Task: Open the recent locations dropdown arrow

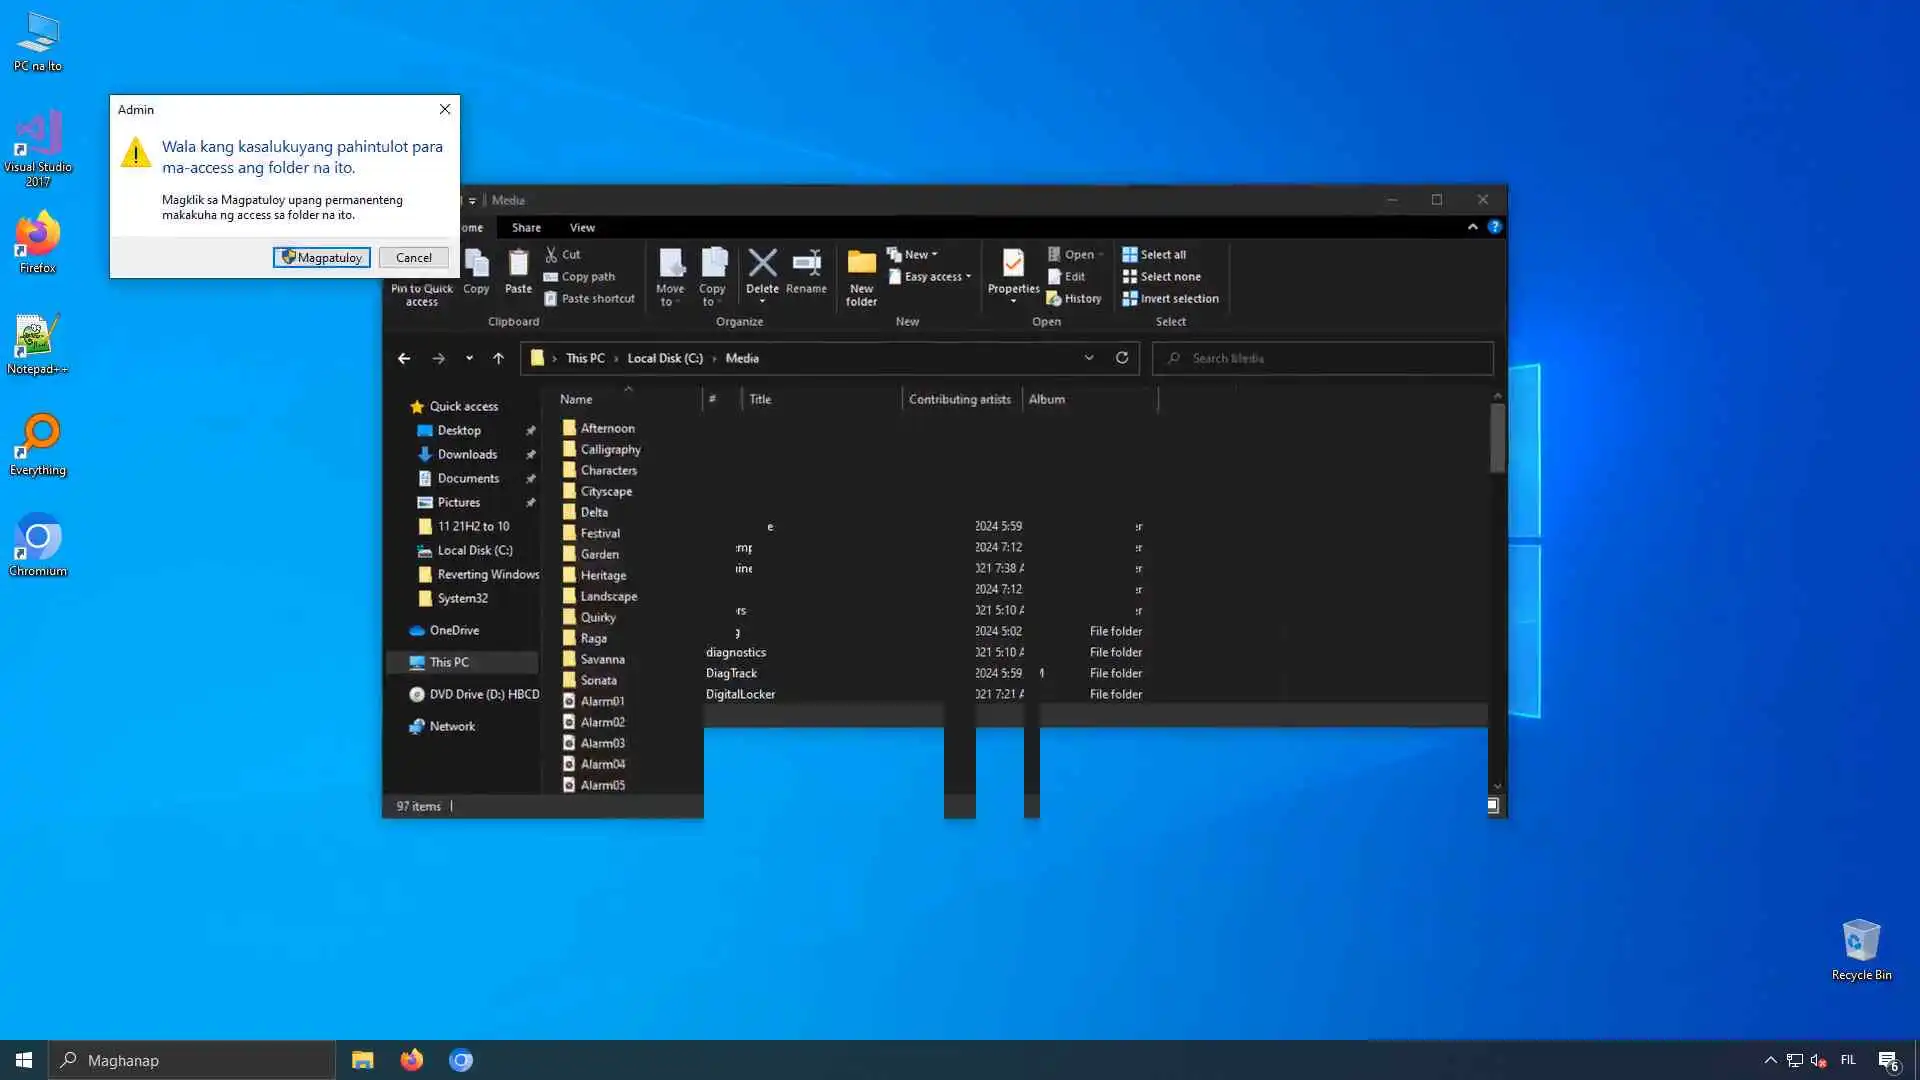Action: (x=469, y=358)
